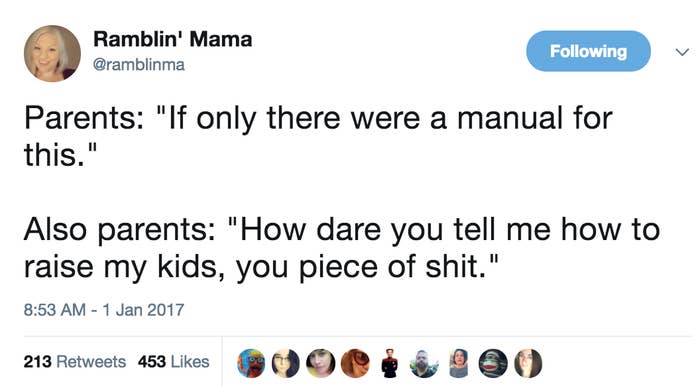Toggle the blue Following button

(x=588, y=51)
